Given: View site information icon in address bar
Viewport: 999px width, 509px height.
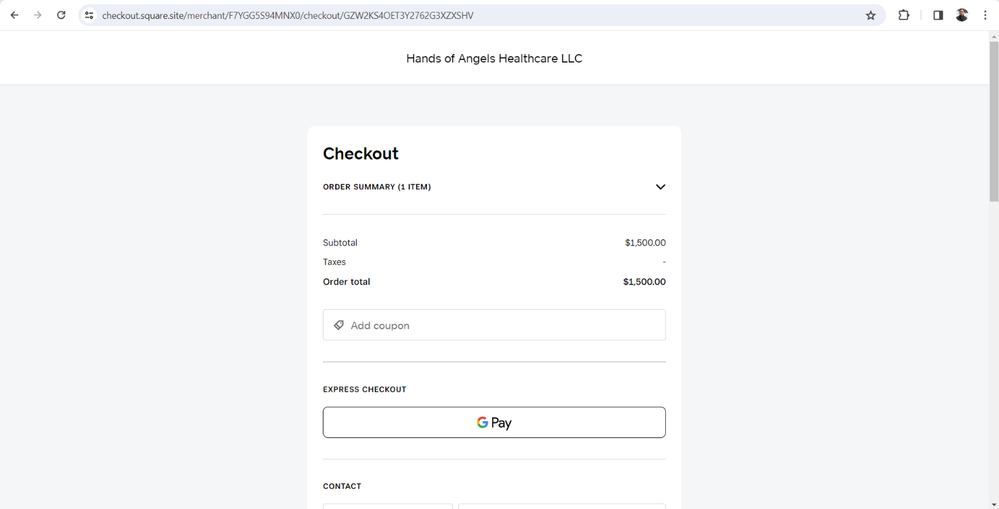Looking at the screenshot, I should [x=89, y=15].
